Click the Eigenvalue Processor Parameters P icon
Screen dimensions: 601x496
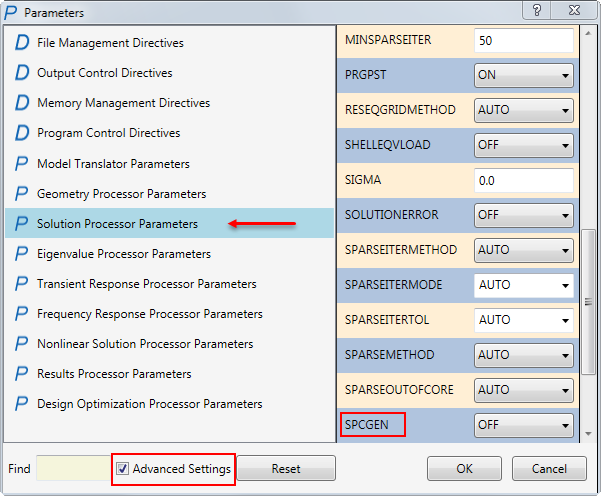(x=22, y=254)
